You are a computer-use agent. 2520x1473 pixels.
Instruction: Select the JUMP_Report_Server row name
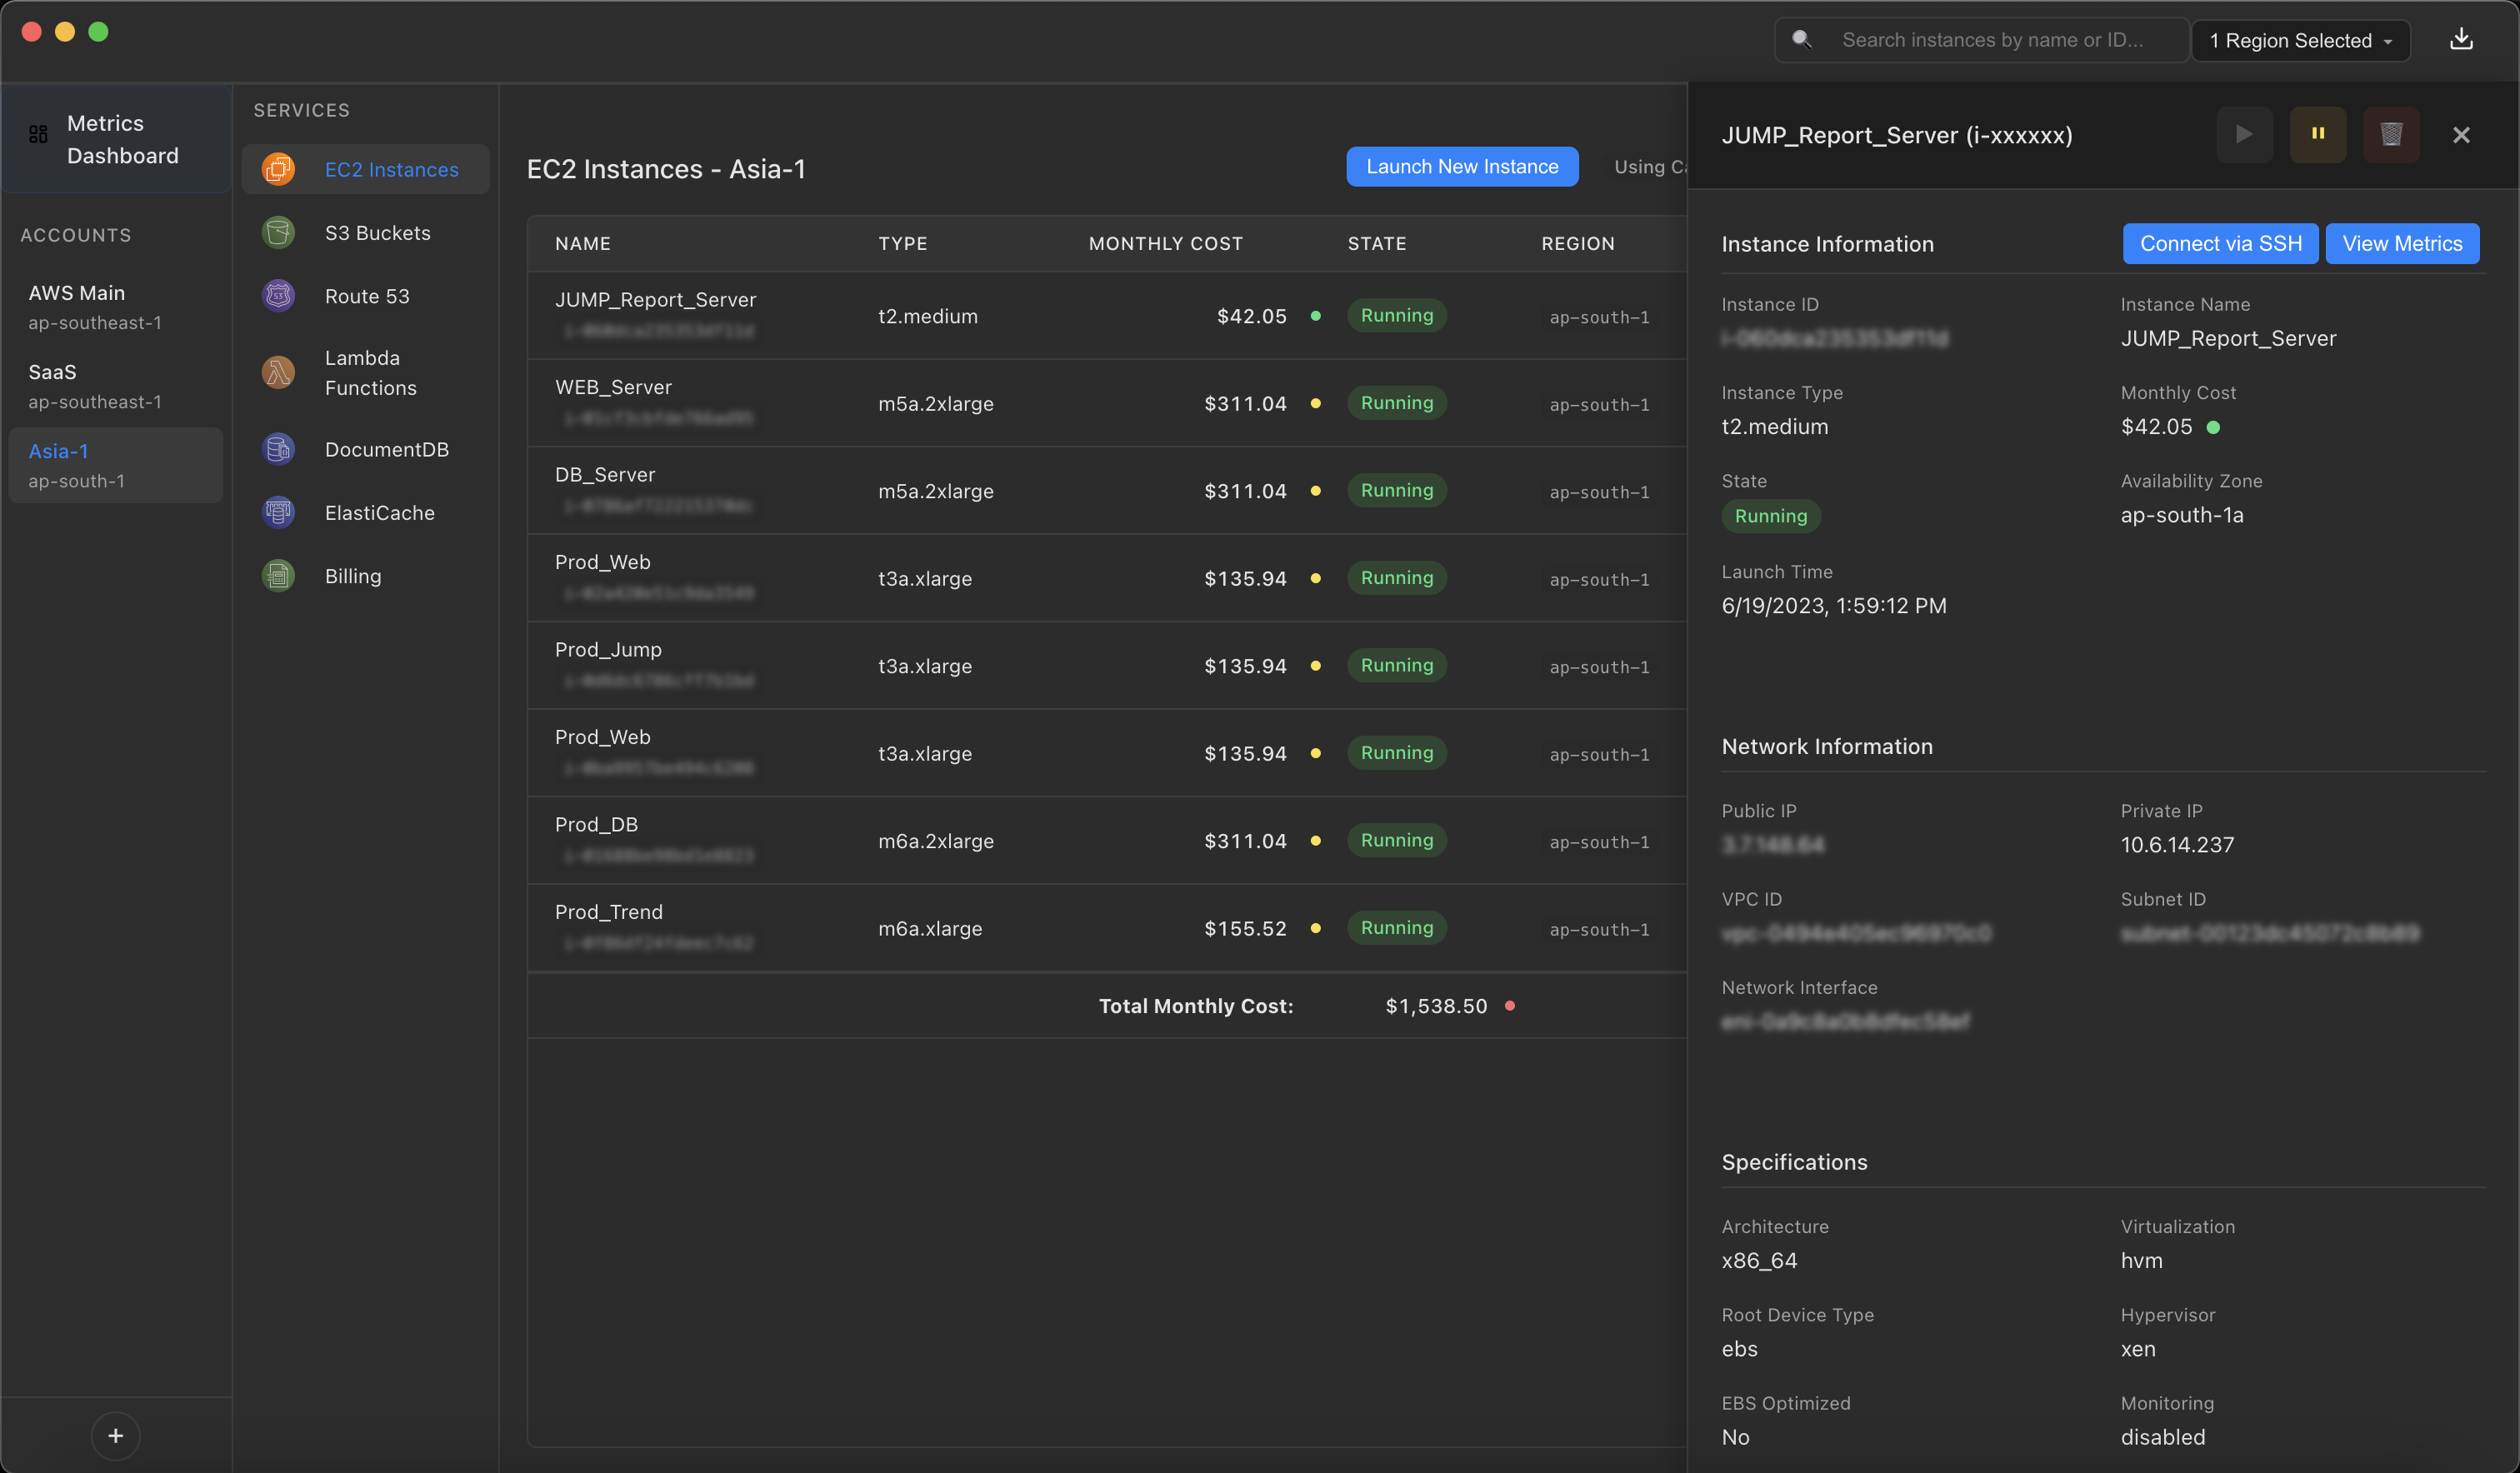655,299
